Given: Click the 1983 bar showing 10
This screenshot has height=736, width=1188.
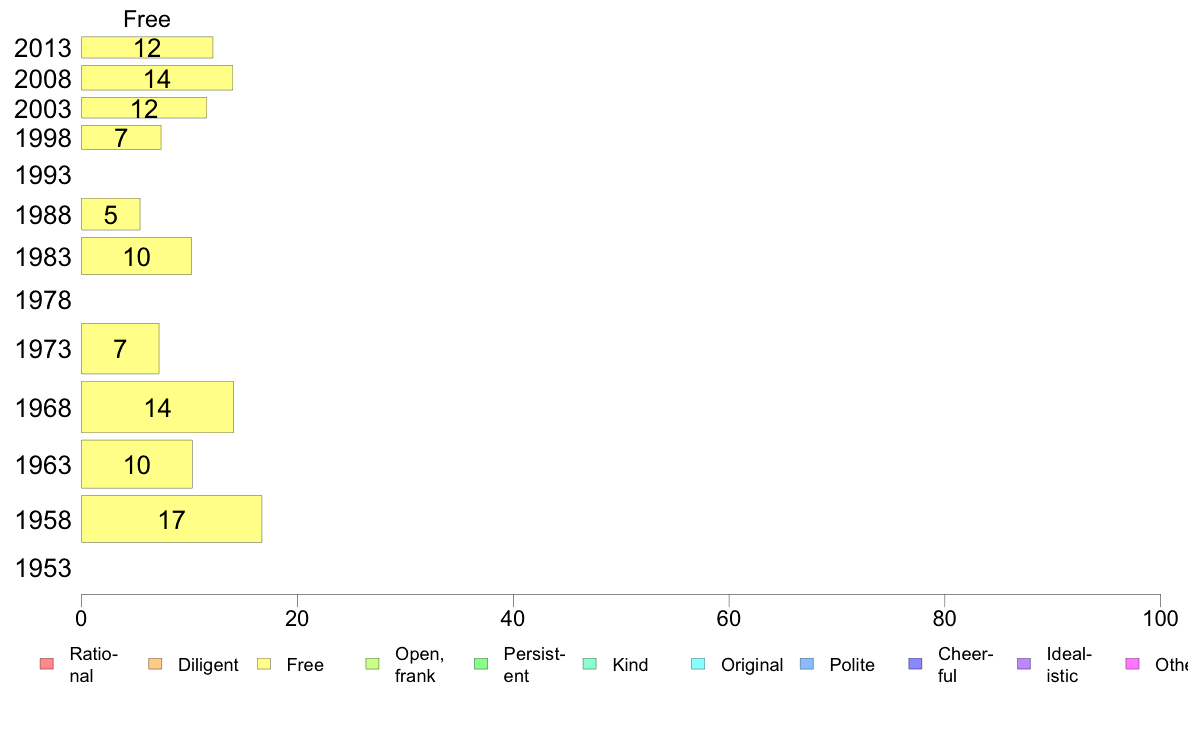Looking at the screenshot, I should (136, 256).
